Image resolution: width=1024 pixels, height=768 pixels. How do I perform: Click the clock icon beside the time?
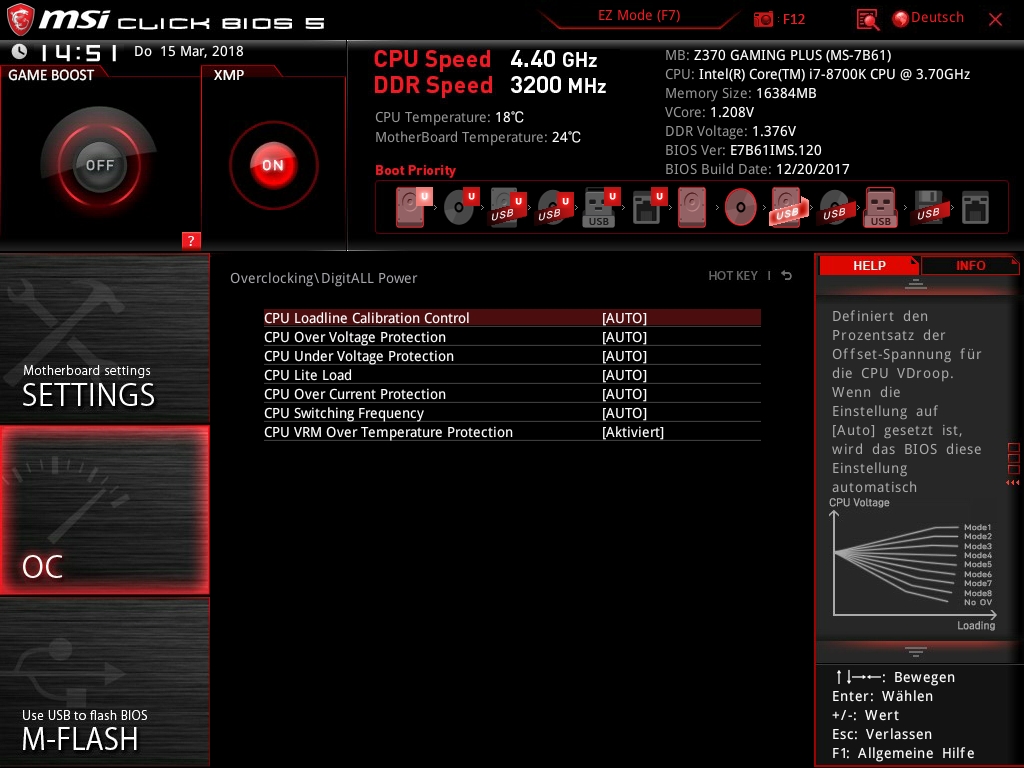click(x=20, y=51)
